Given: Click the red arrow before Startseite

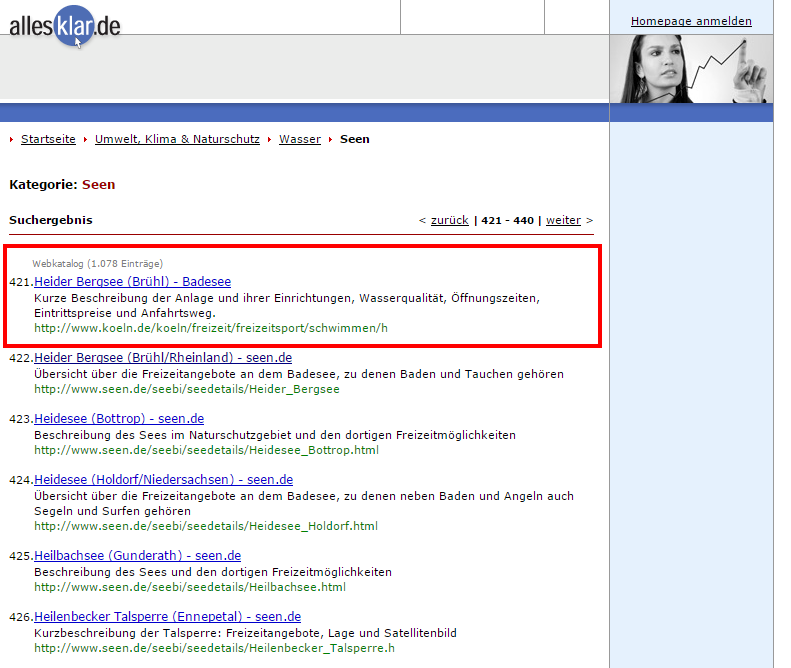Looking at the screenshot, I should coord(12,140).
